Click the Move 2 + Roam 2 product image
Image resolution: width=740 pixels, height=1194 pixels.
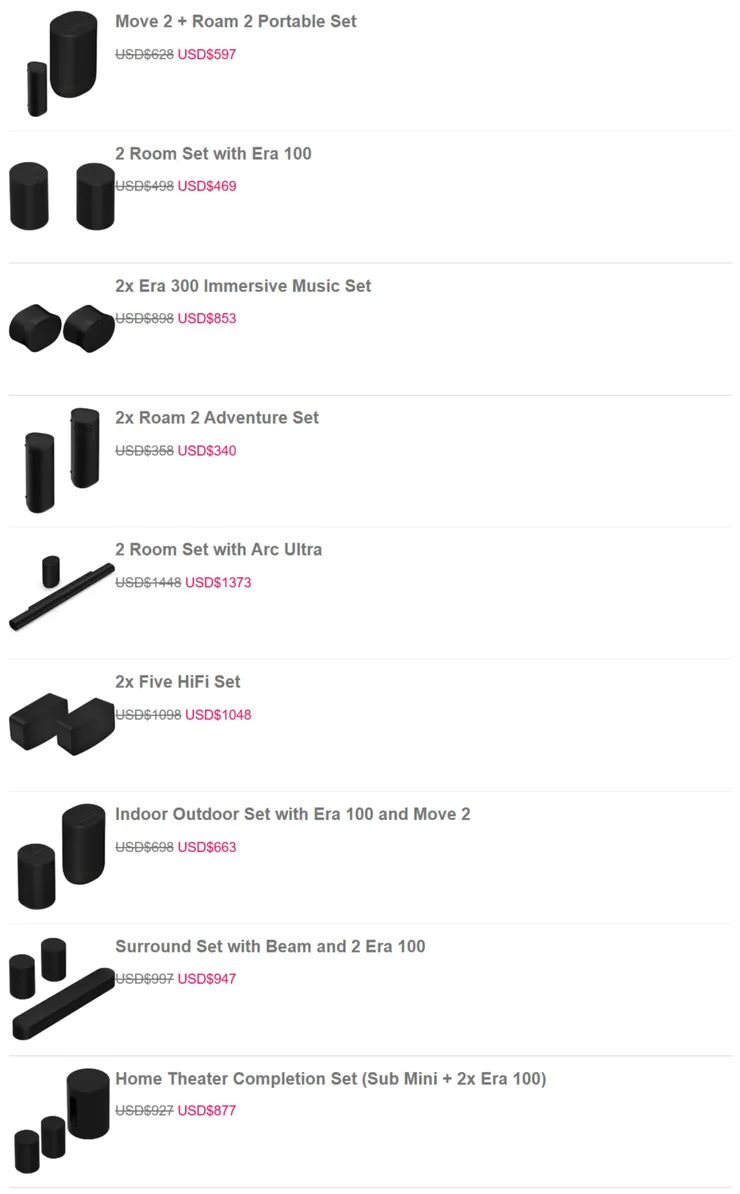62,64
